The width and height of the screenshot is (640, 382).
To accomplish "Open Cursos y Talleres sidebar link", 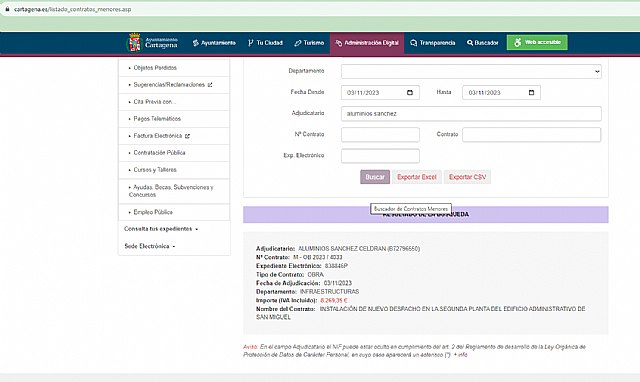I will pos(155,170).
